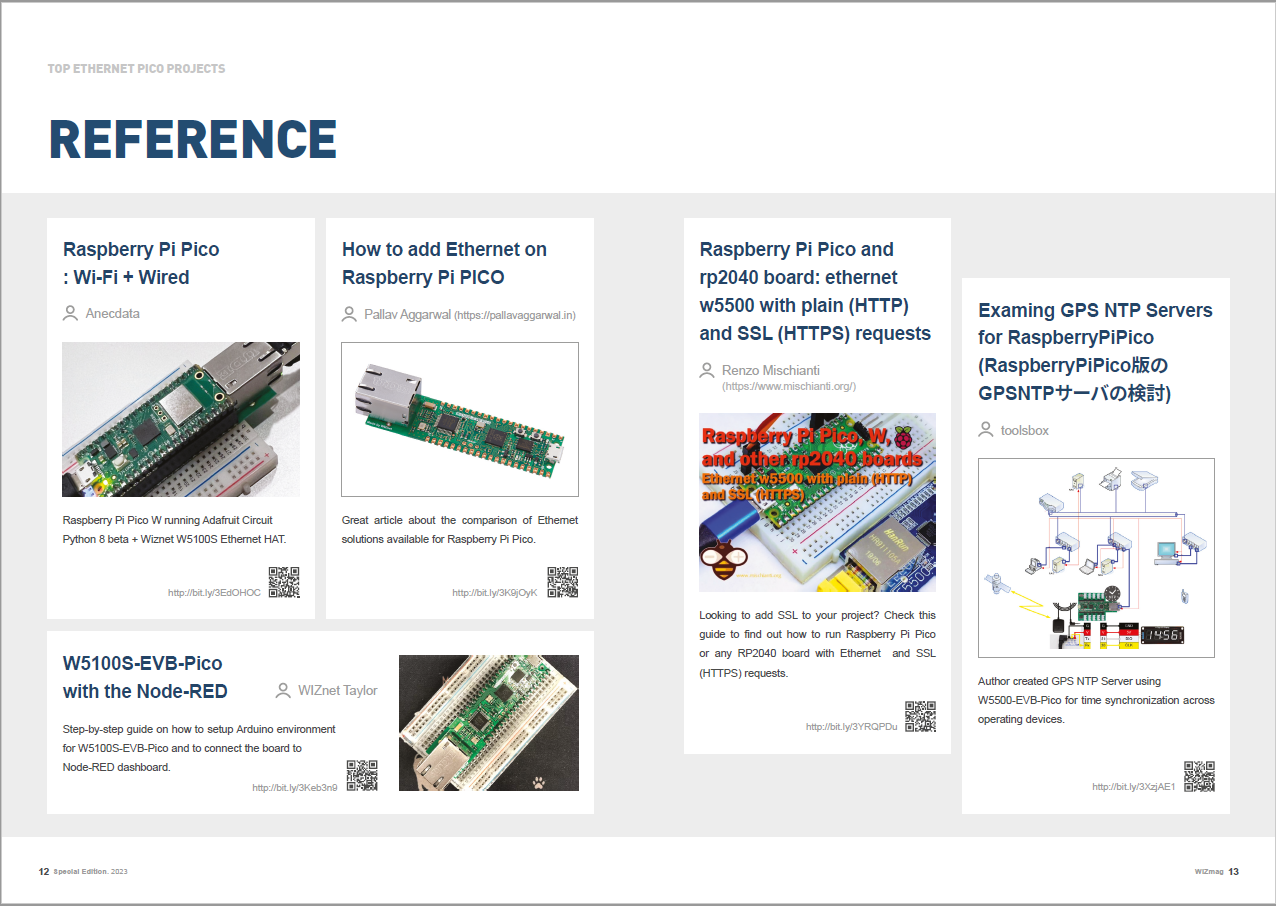Open the link http://bit.ly/3EdOHOC
Image resolution: width=1276 pixels, height=906 pixels.
pos(214,593)
